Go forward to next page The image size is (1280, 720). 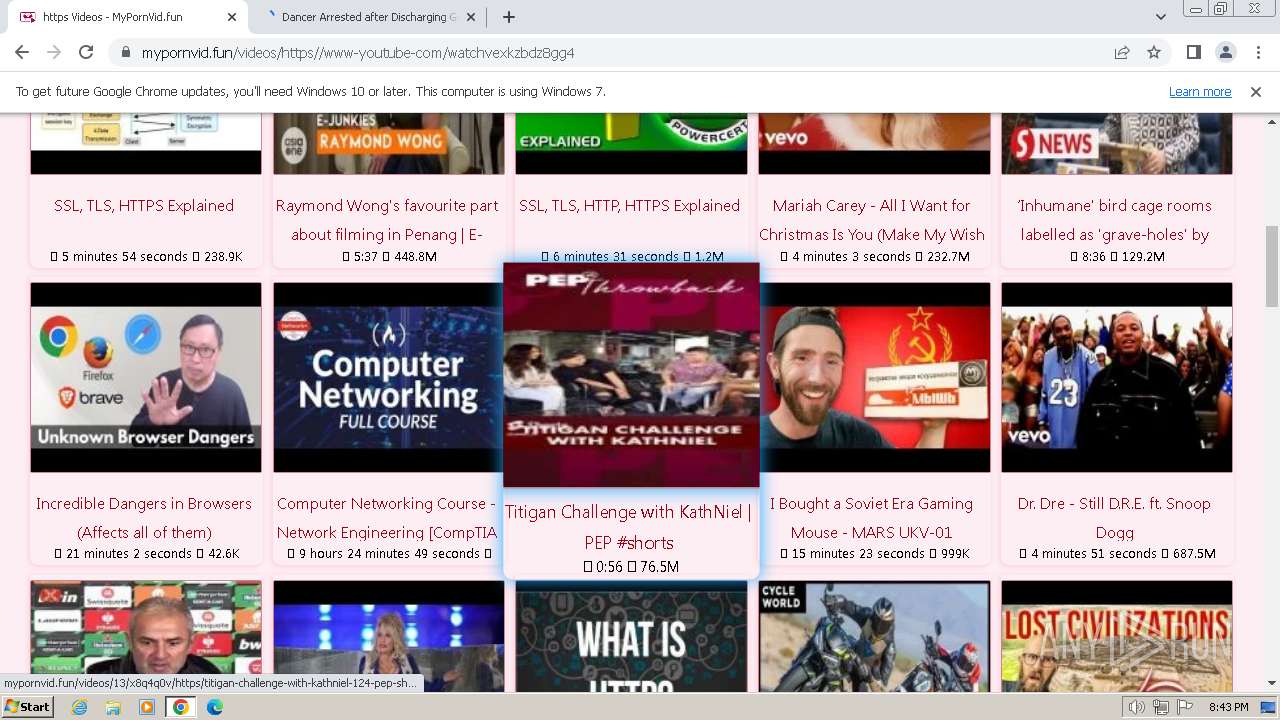point(54,52)
